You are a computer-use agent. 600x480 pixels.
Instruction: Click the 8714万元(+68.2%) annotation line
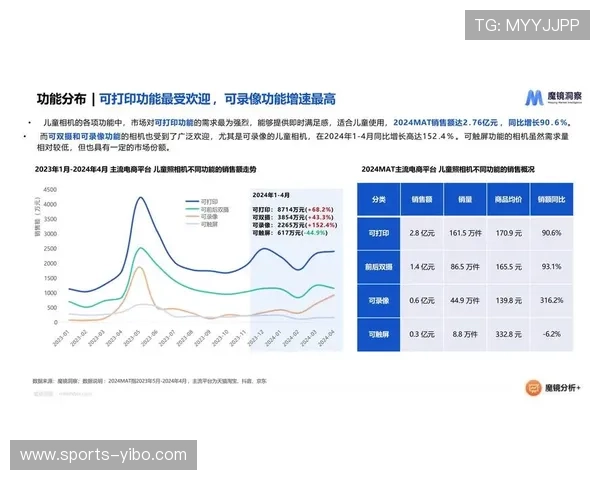pos(293,210)
